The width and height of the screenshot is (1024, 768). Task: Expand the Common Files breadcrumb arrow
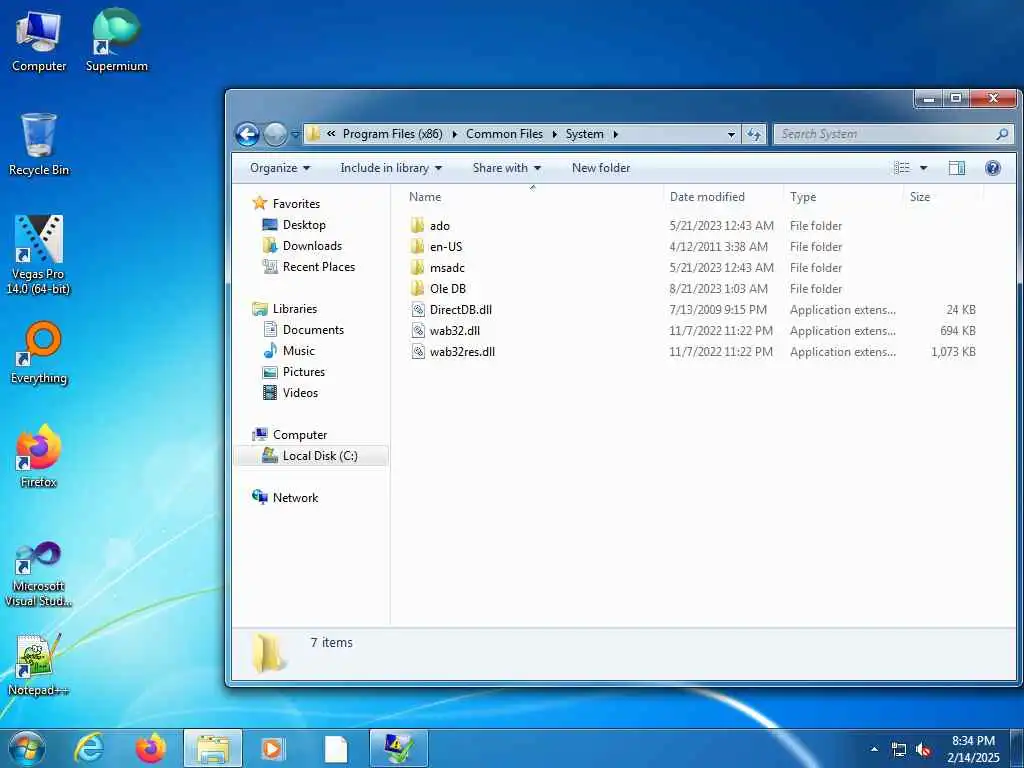click(x=554, y=134)
